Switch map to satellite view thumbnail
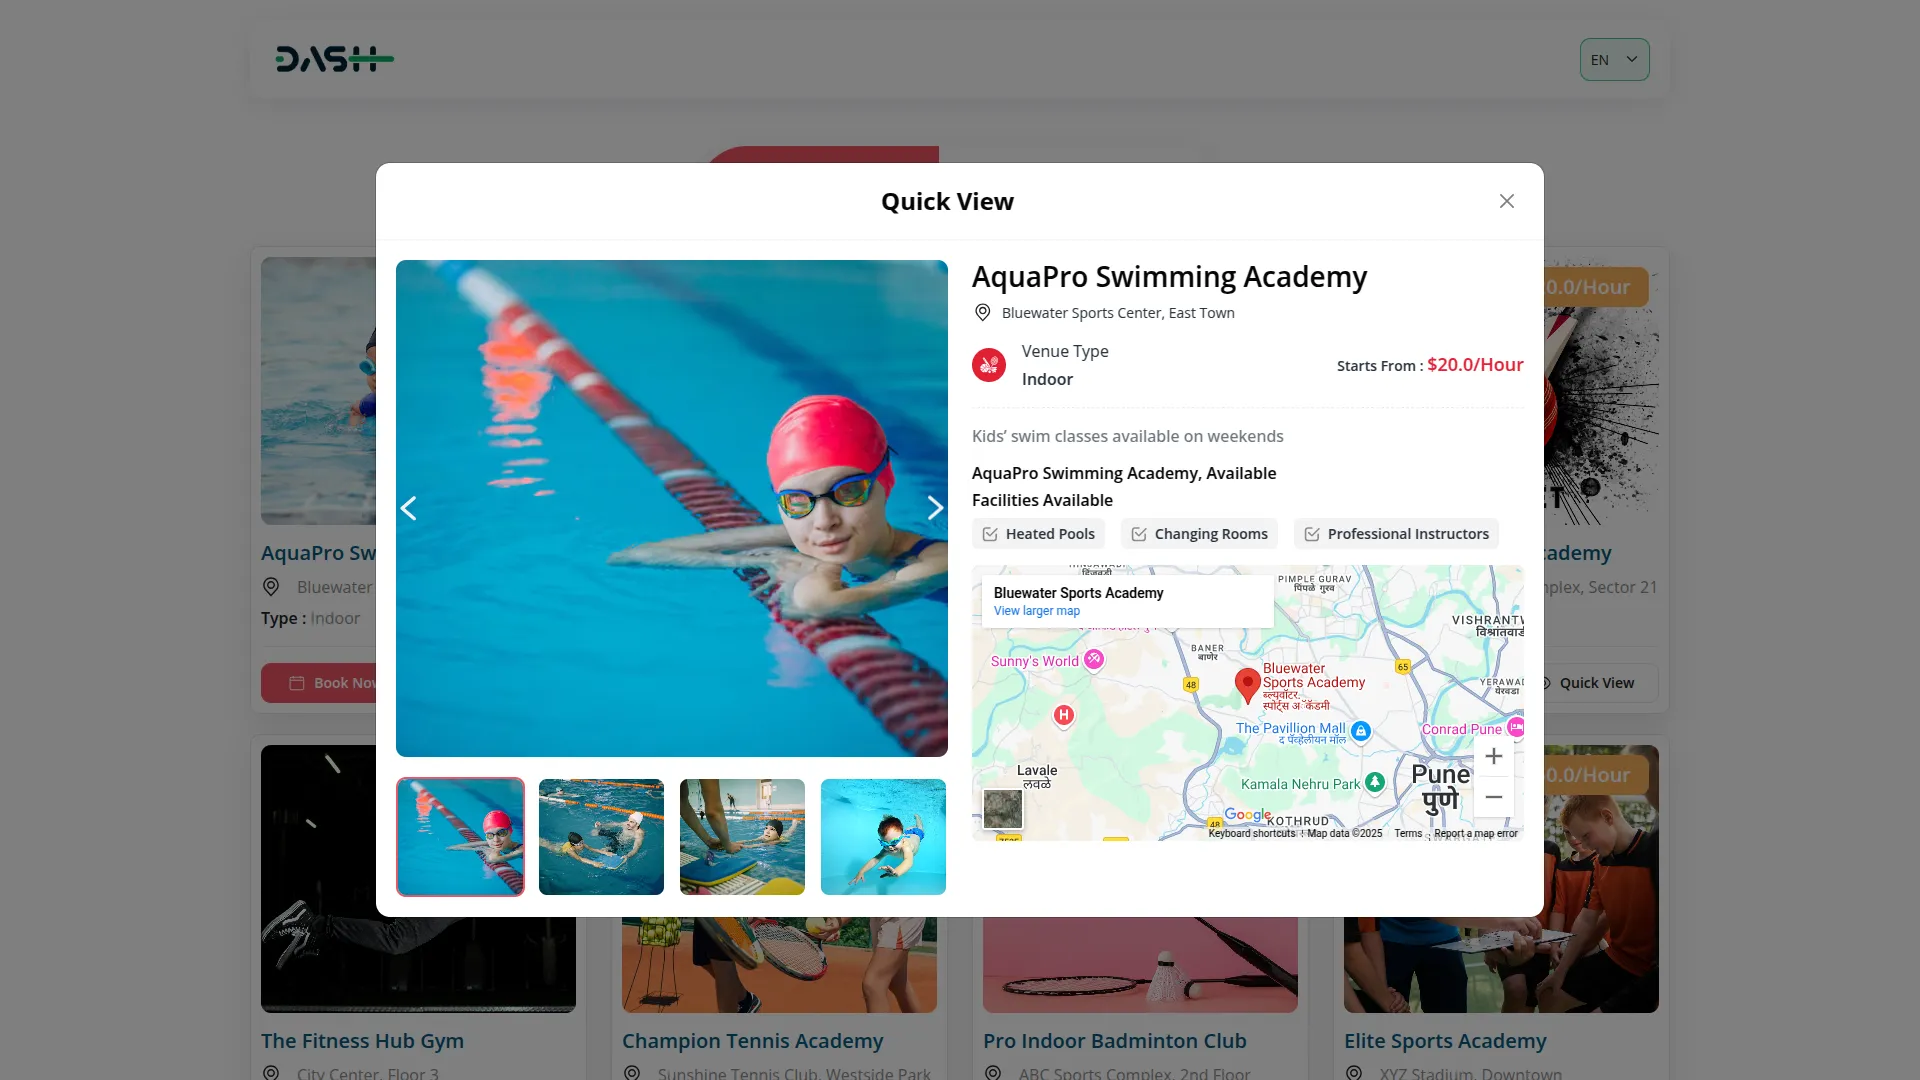Image resolution: width=1920 pixels, height=1080 pixels. tap(1002, 809)
